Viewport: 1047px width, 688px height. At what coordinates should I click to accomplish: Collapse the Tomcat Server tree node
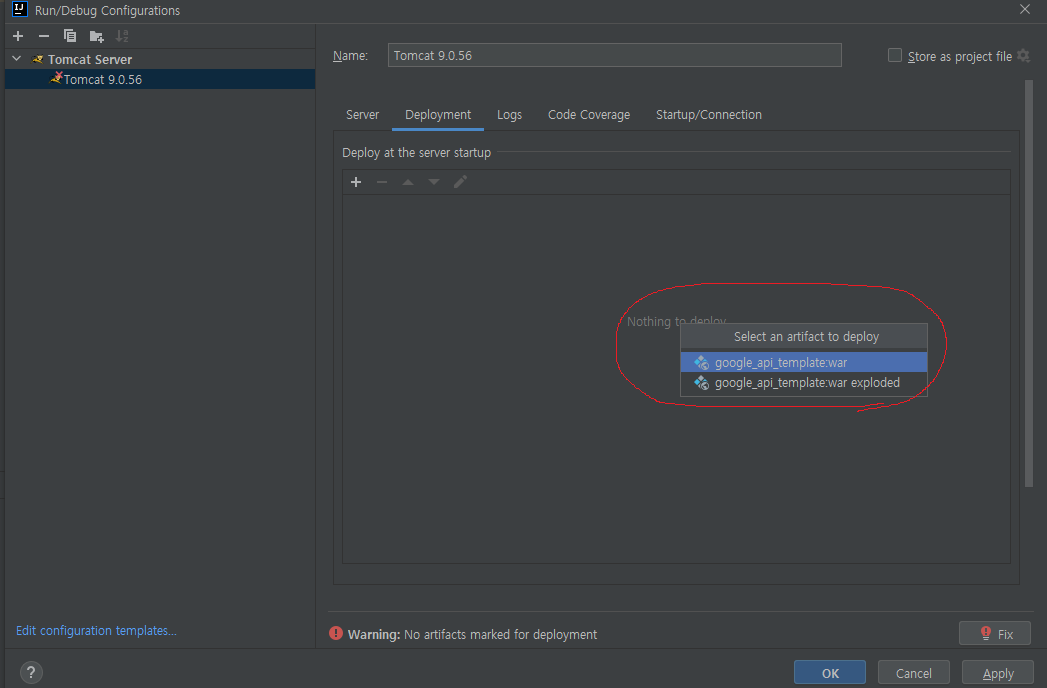17,59
